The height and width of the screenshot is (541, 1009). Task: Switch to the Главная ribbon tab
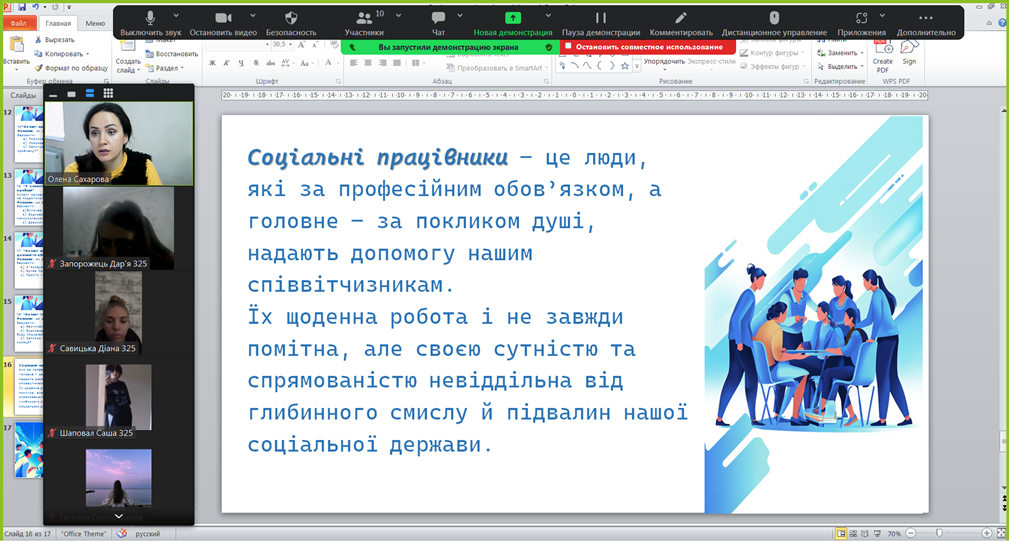pyautogui.click(x=58, y=23)
